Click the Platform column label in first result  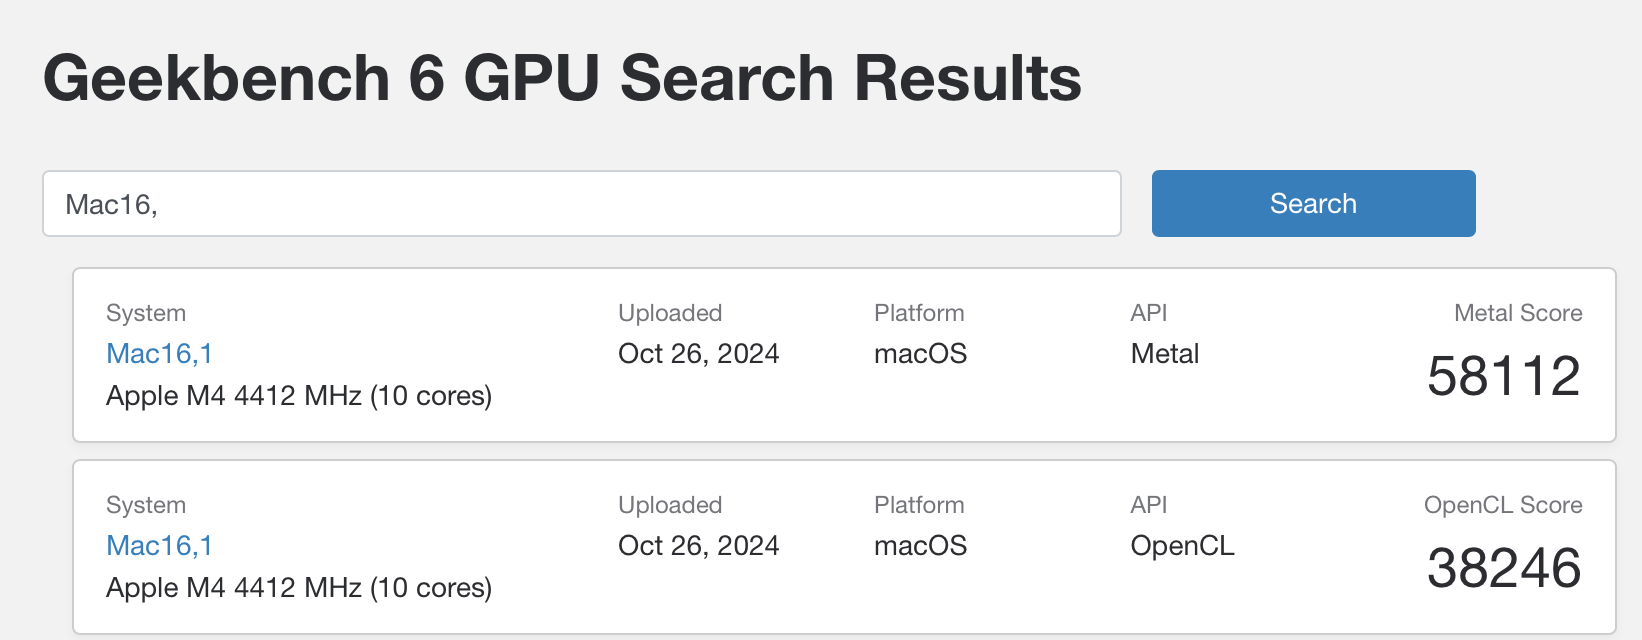(918, 312)
